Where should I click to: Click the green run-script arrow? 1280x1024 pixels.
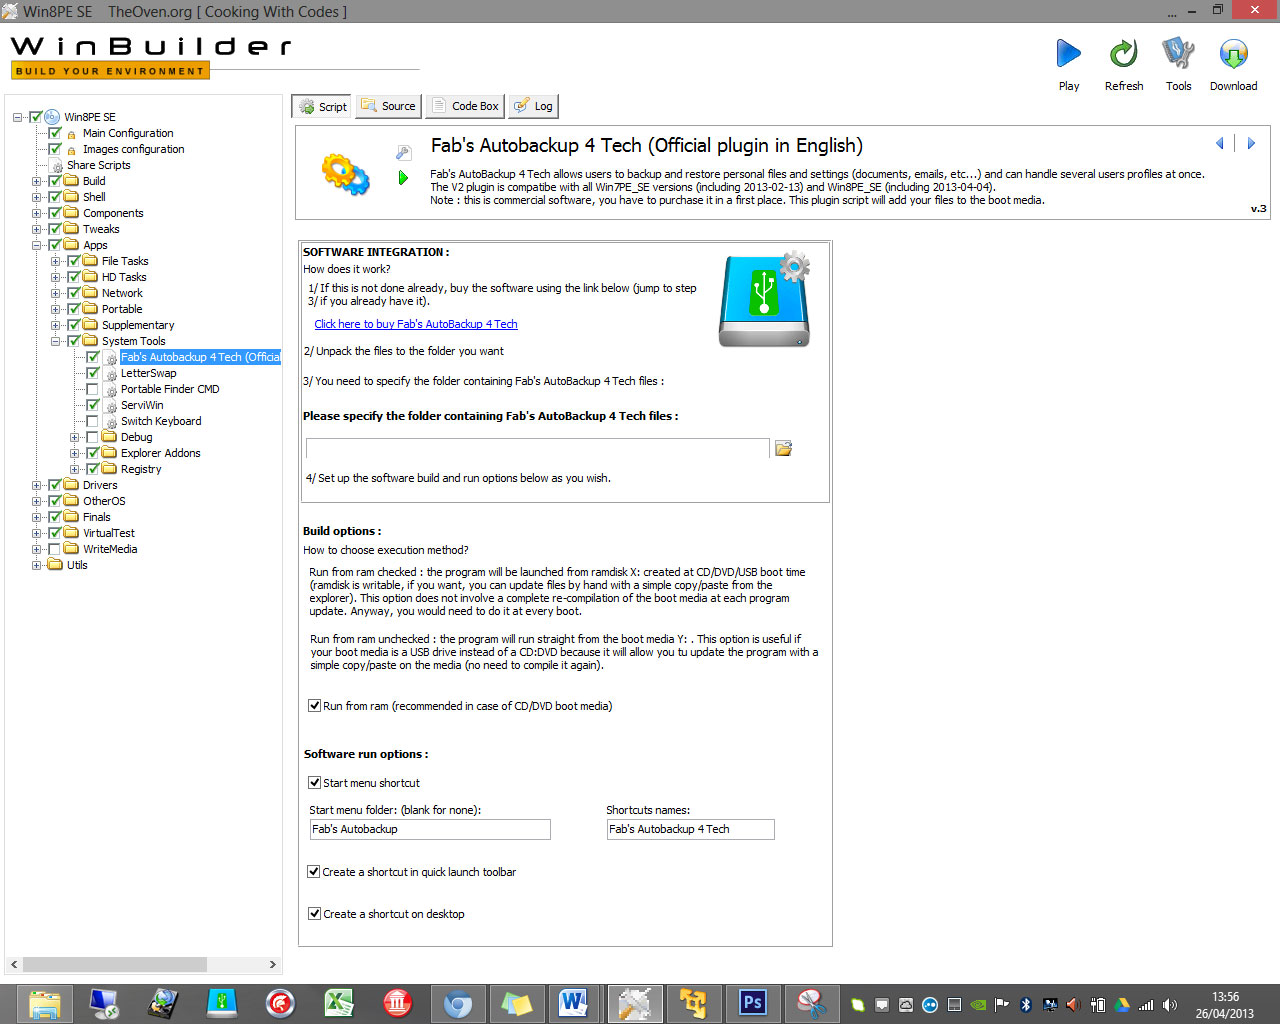pos(403,178)
